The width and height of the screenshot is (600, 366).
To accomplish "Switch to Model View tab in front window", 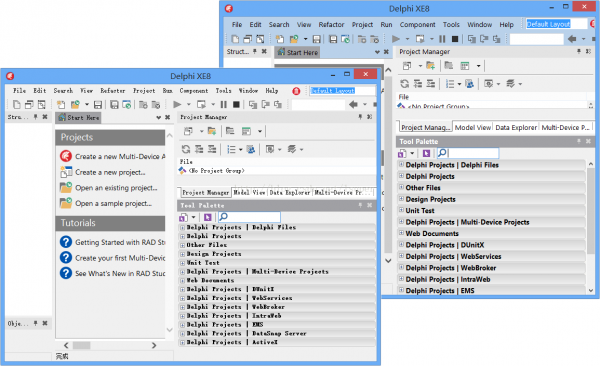I will tap(249, 193).
